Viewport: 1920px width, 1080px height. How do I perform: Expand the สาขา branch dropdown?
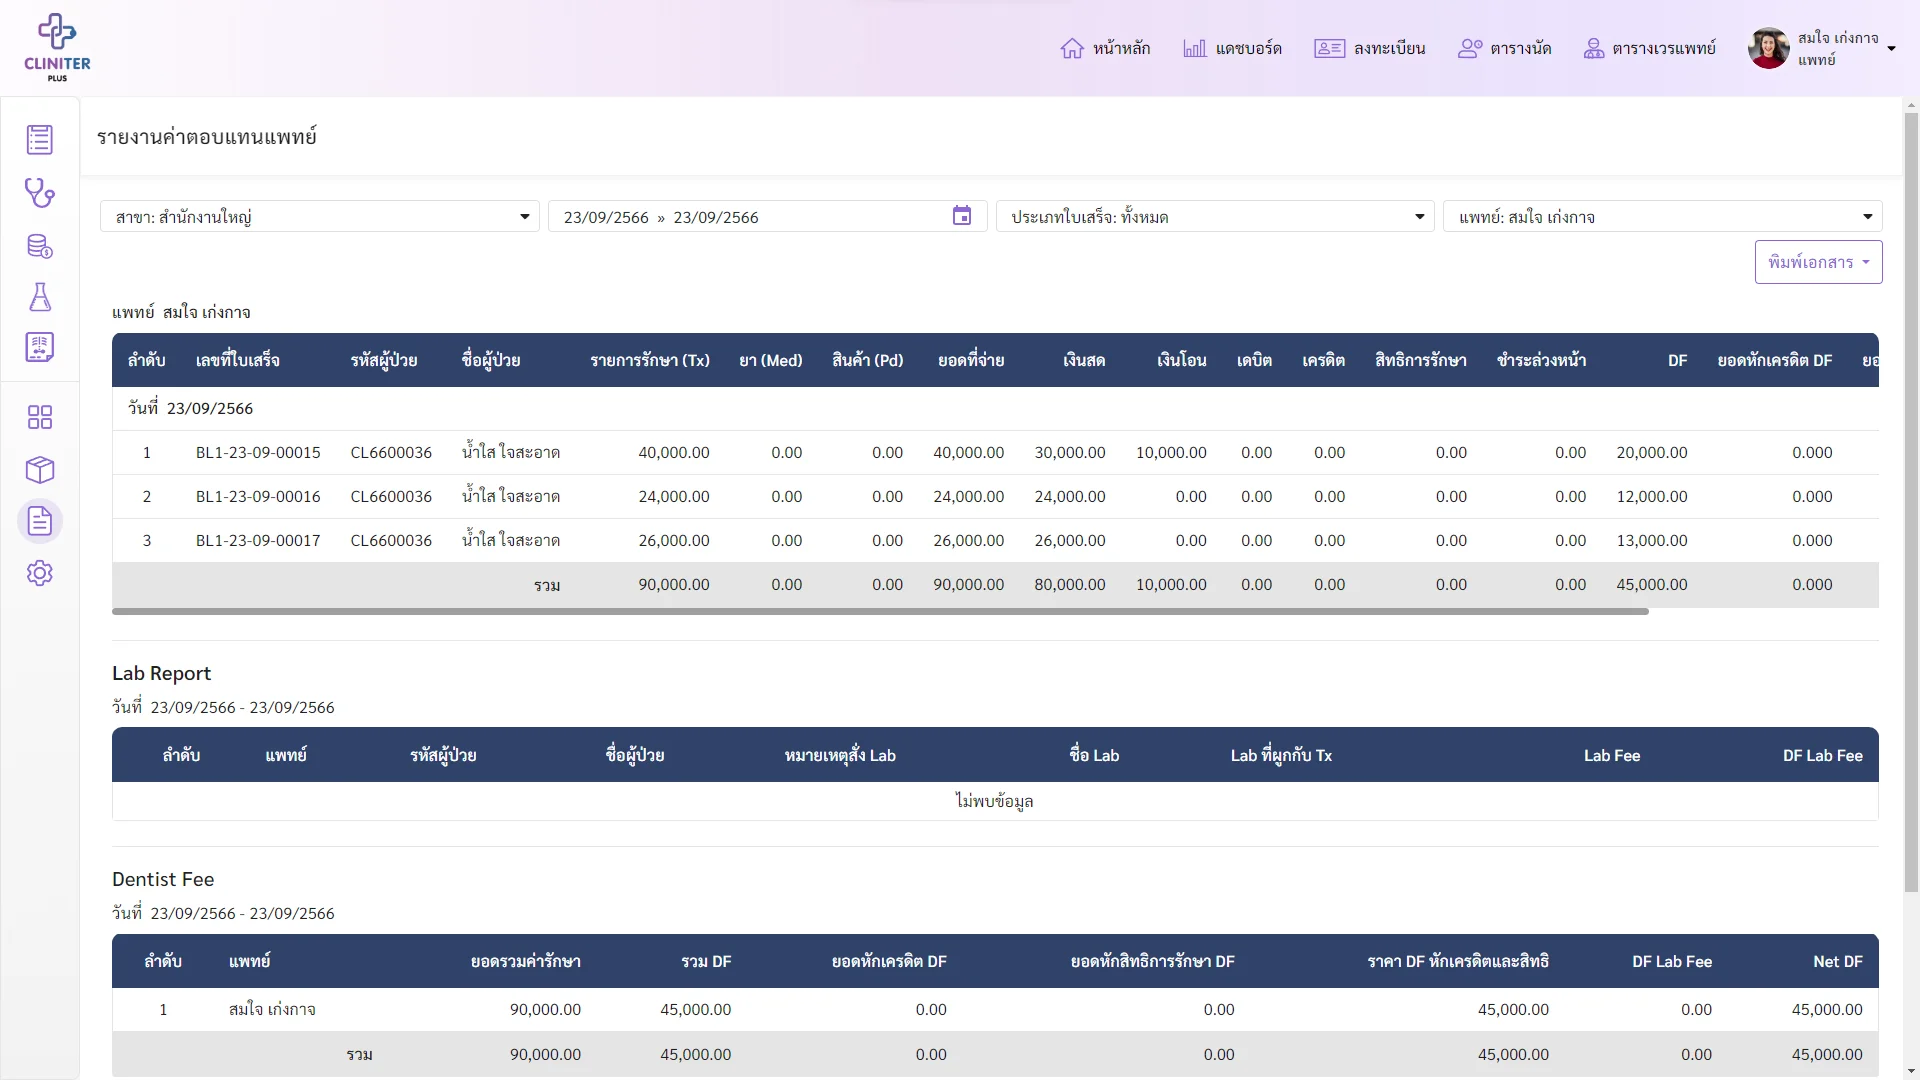[320, 217]
